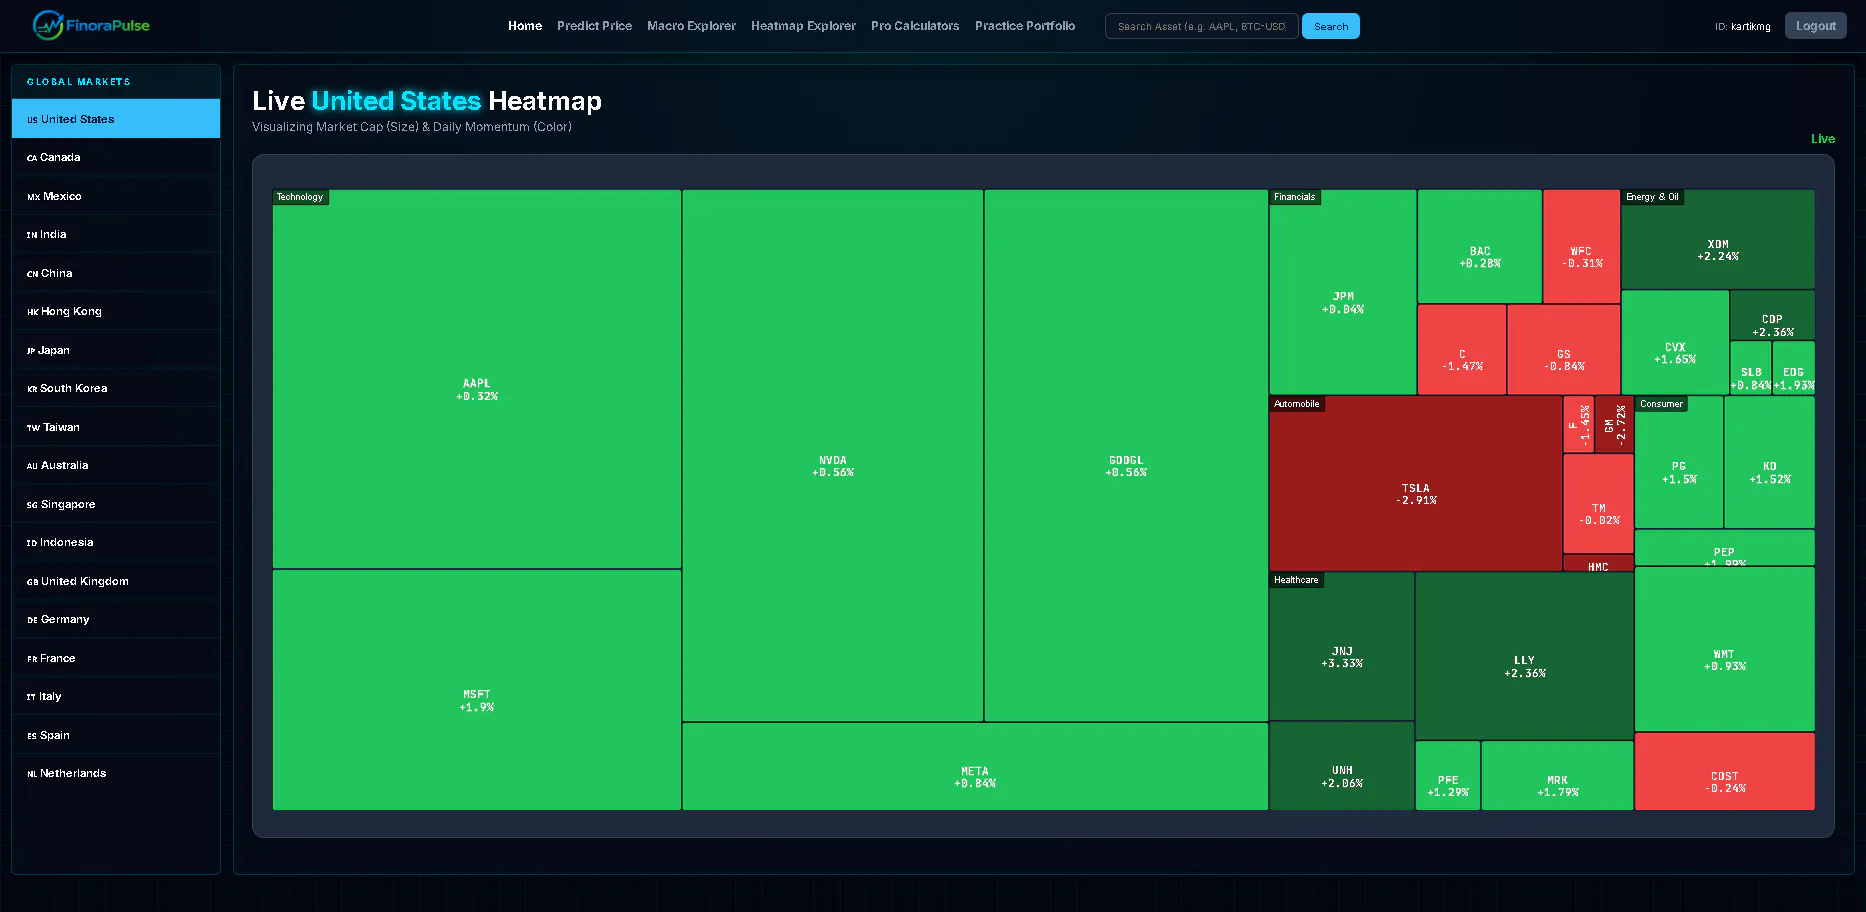Open the PEP tile
The height and width of the screenshot is (912, 1866).
click(1724, 548)
